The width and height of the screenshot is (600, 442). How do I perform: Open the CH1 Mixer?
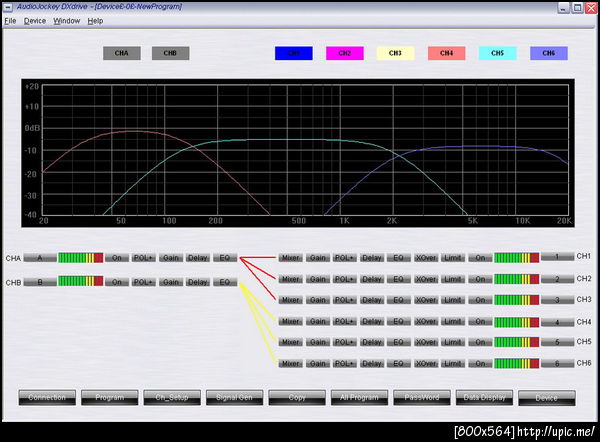pyautogui.click(x=290, y=258)
